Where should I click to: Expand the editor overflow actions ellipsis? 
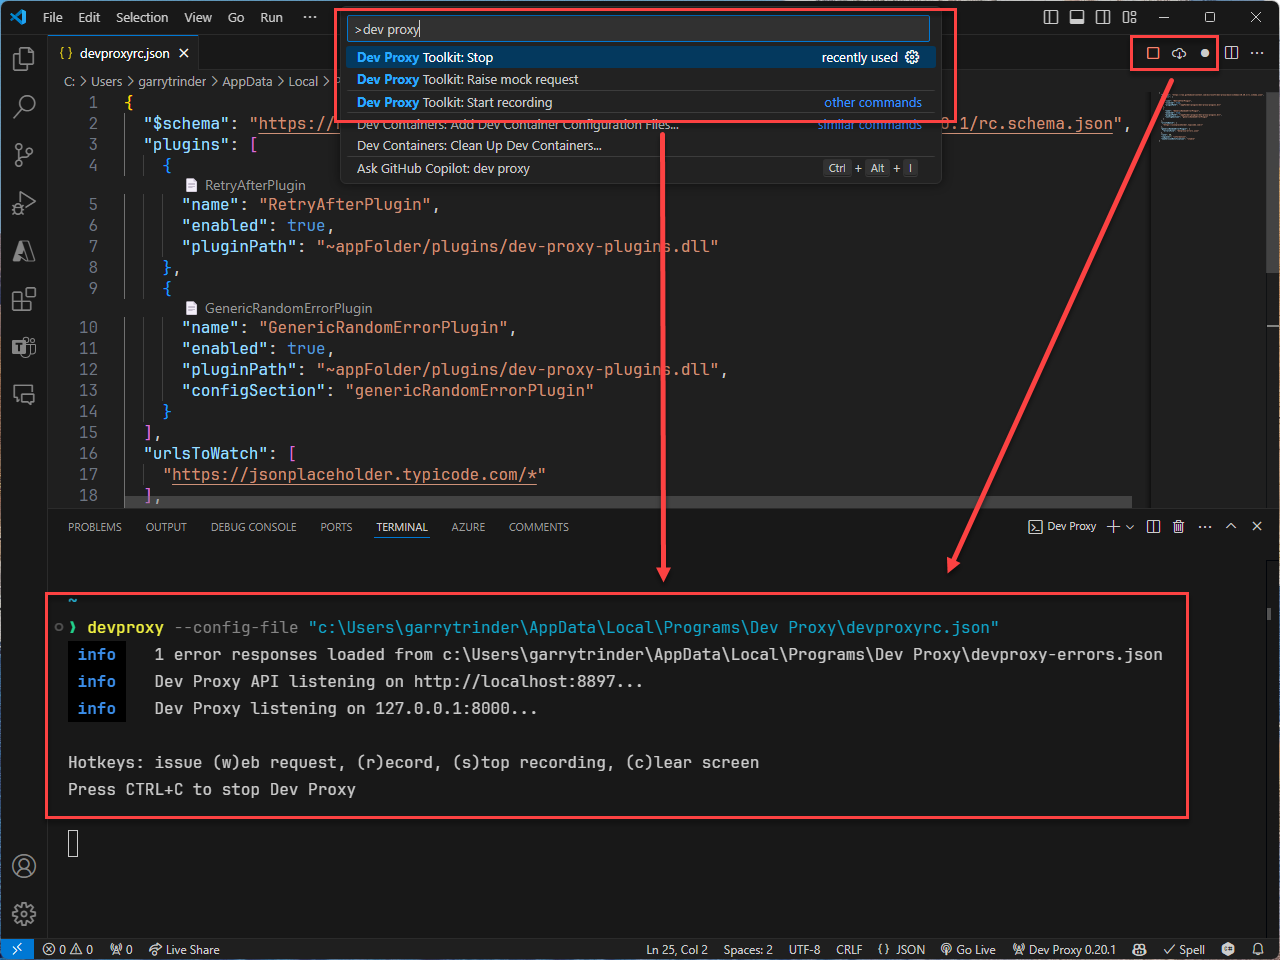click(x=1257, y=53)
